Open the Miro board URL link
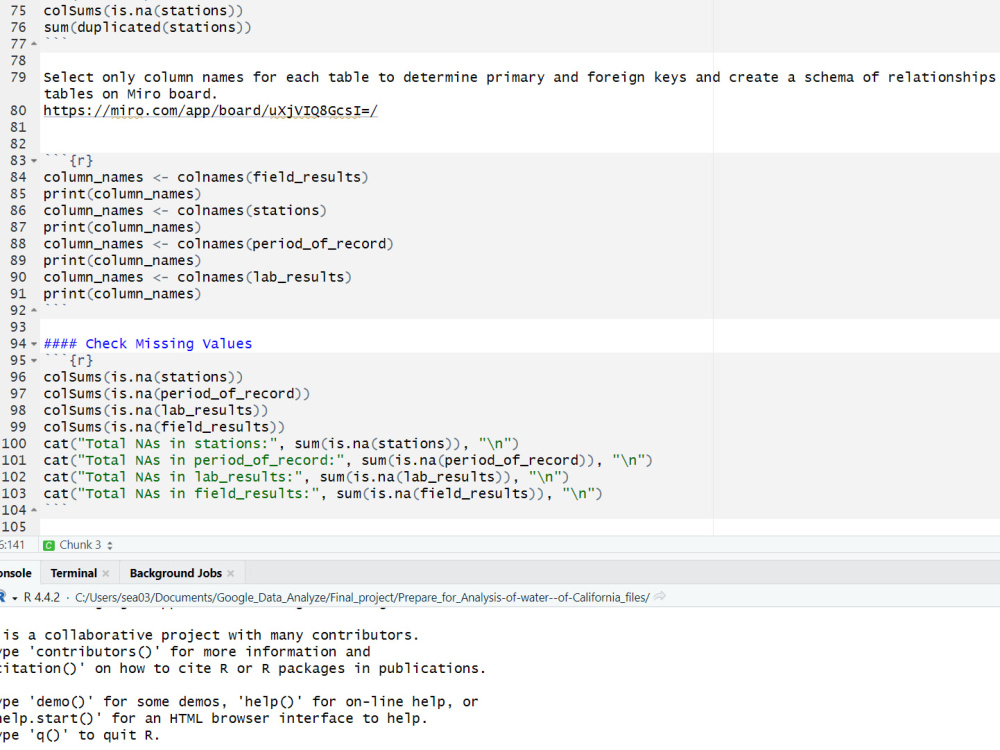 (x=210, y=110)
